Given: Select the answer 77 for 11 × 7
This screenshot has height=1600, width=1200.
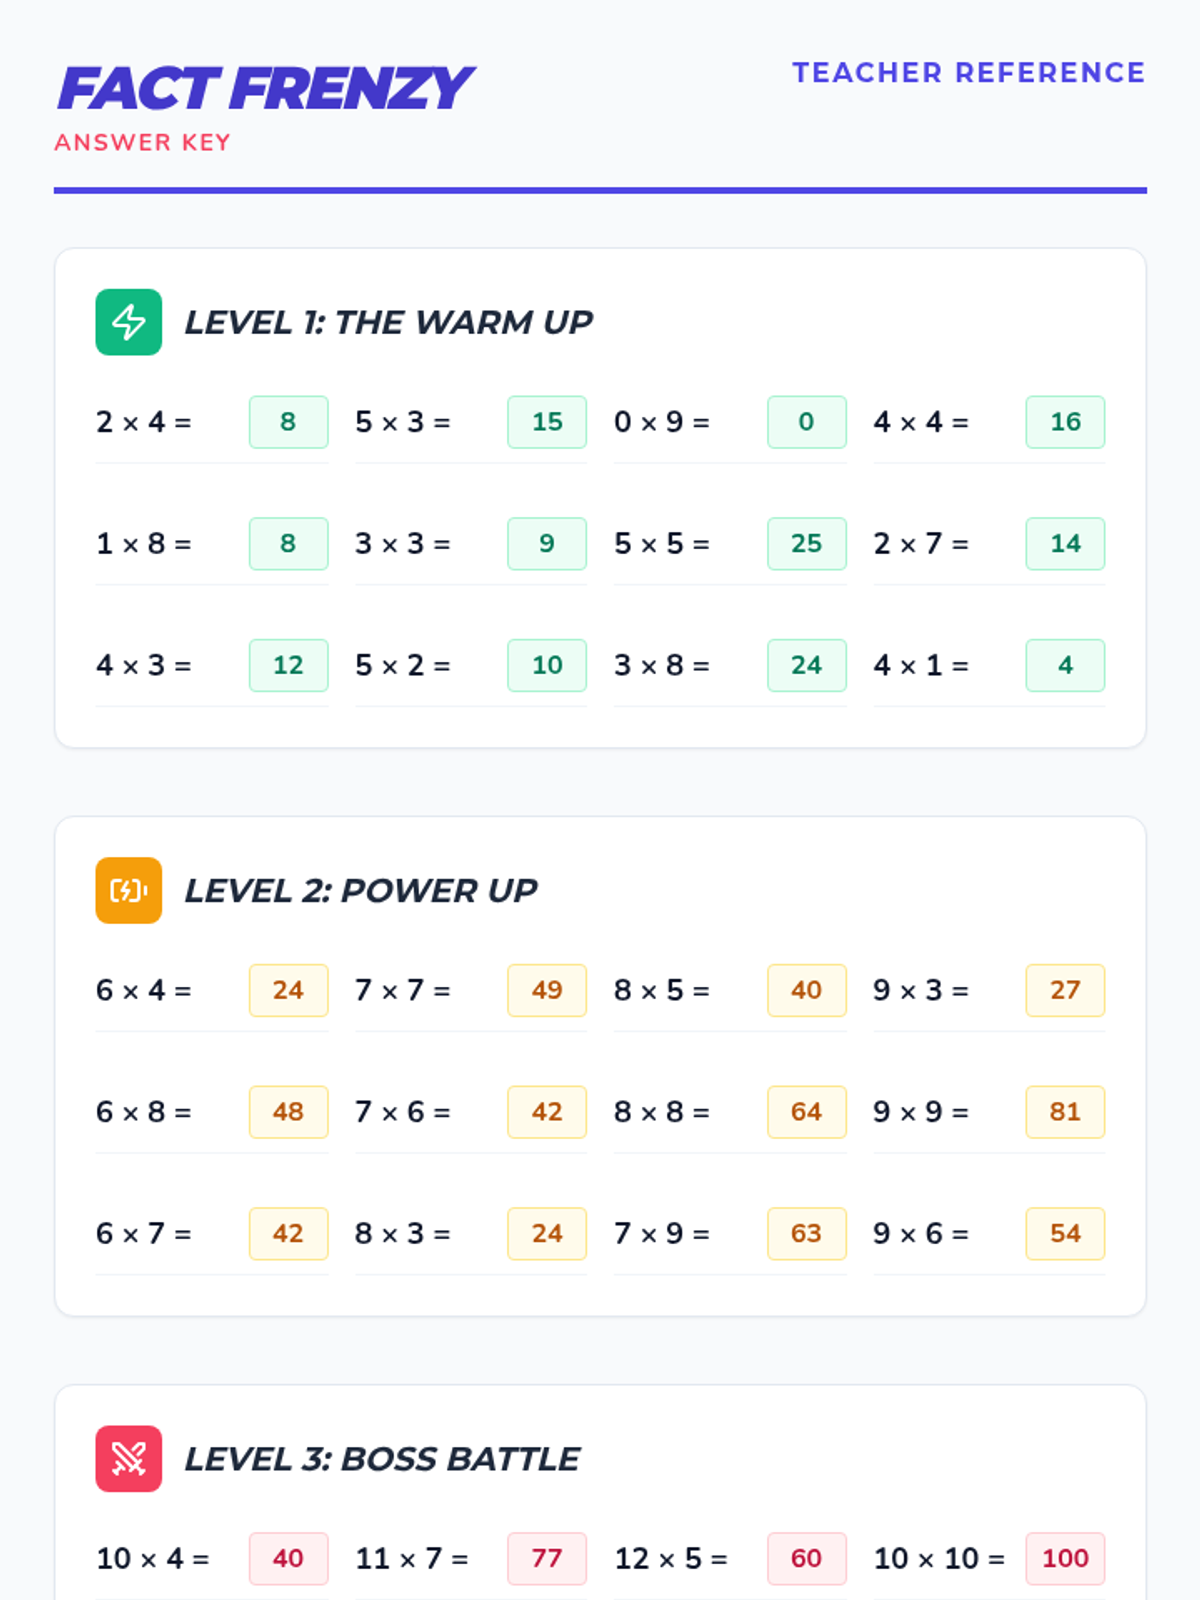Looking at the screenshot, I should pos(547,1558).
